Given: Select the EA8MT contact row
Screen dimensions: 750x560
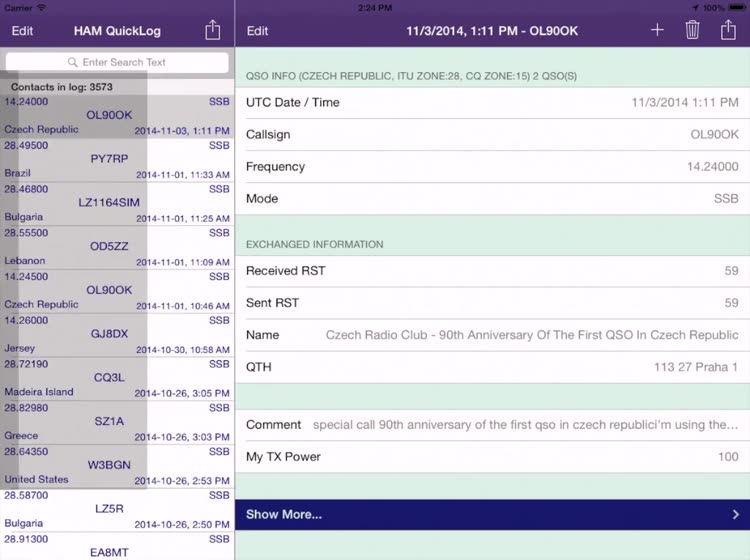Looking at the screenshot, I should click(x=117, y=547).
